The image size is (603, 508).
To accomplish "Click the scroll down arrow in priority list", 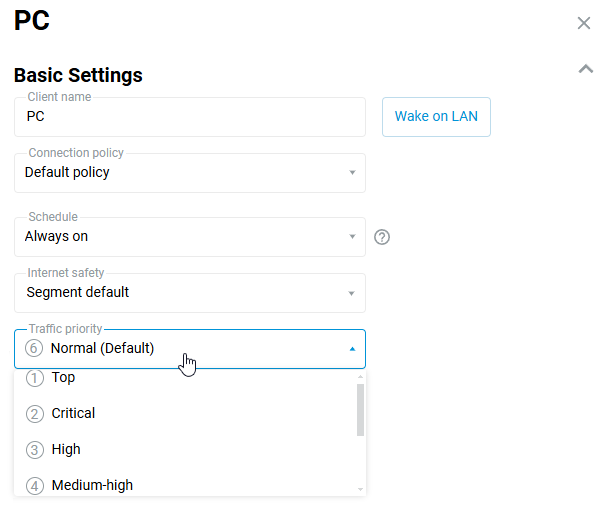I will pos(360,489).
